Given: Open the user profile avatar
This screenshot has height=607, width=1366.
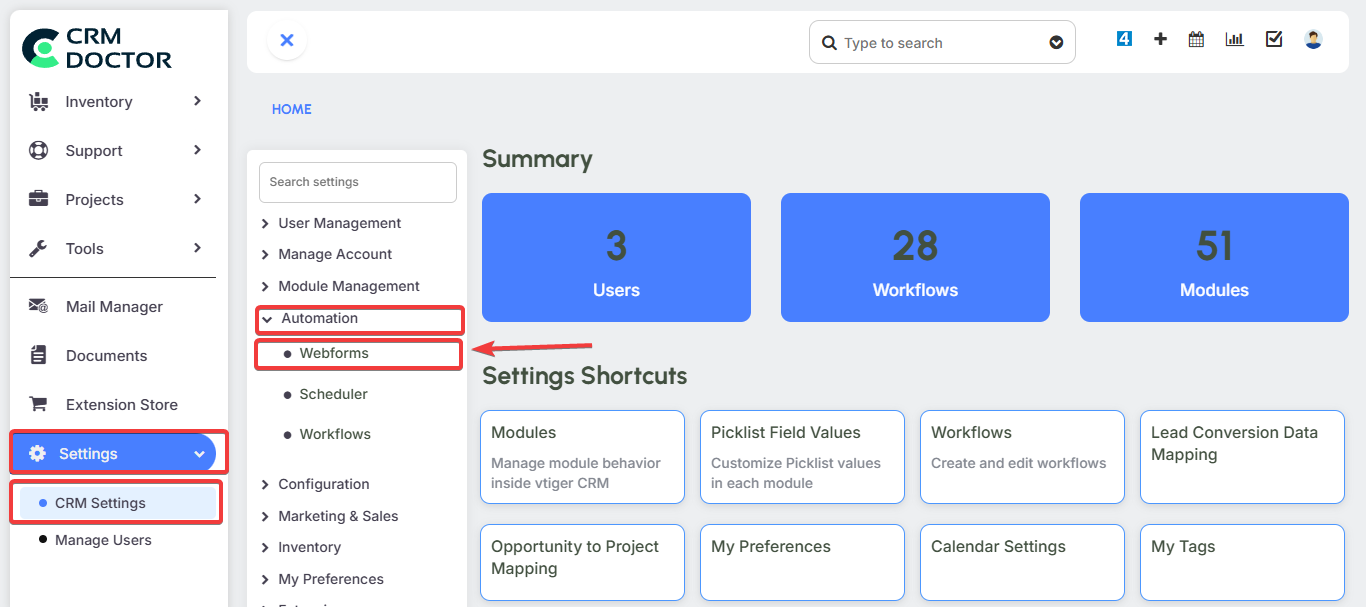Looking at the screenshot, I should pos(1313,39).
